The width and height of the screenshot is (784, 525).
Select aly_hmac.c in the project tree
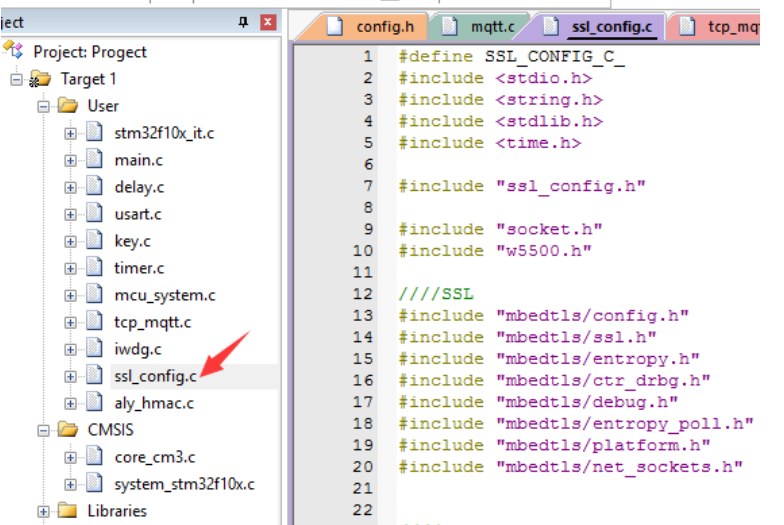[153, 402]
